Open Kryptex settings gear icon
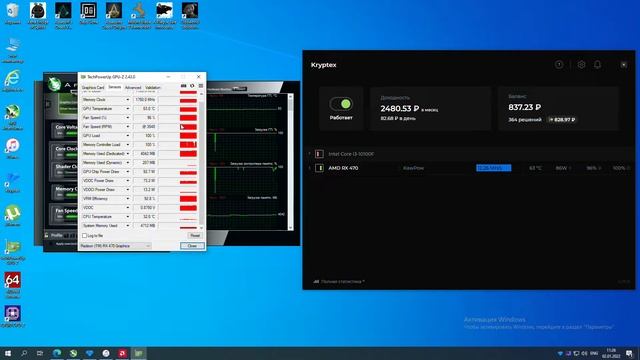This screenshot has width=640, height=360. [581, 64]
